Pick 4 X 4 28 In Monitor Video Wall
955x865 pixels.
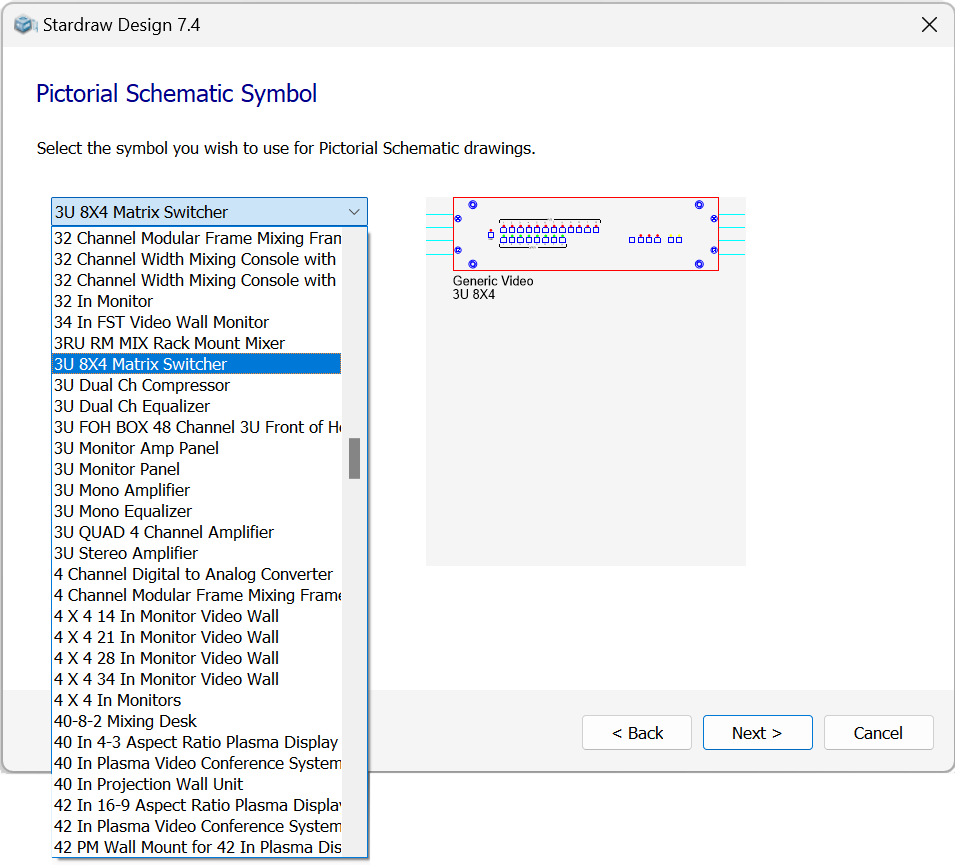click(197, 658)
